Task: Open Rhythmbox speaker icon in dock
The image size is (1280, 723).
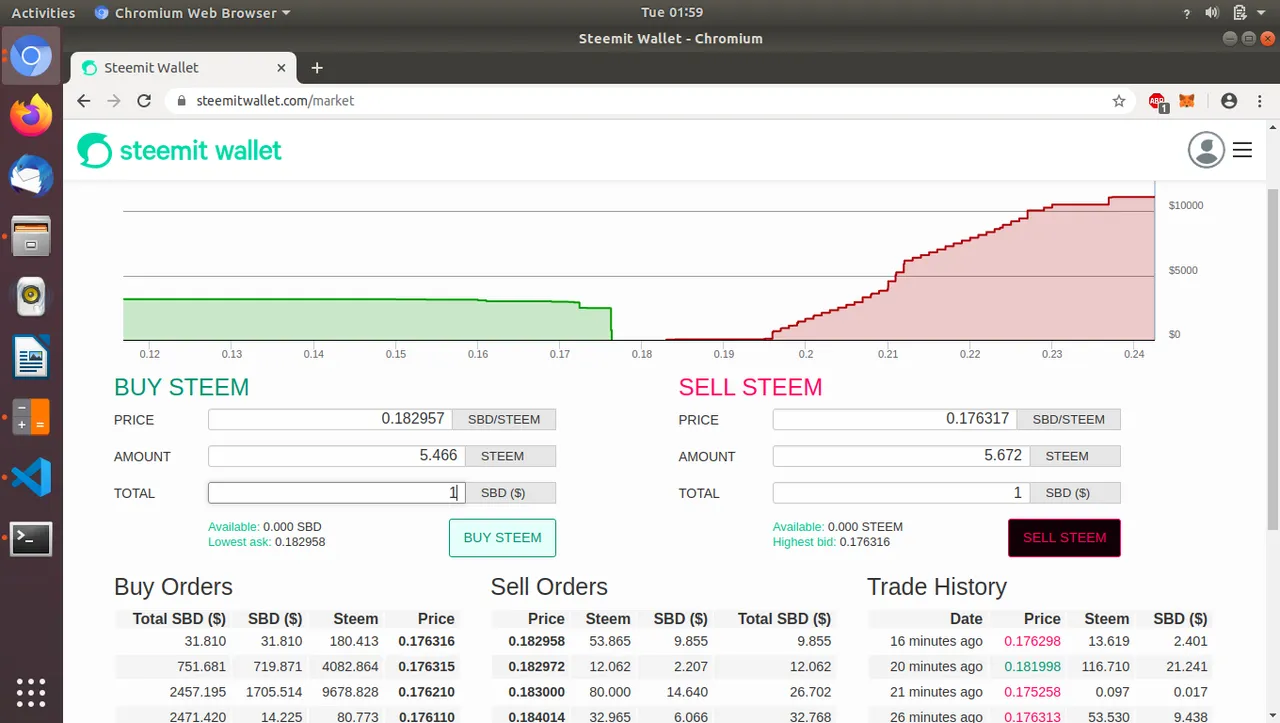Action: click(x=31, y=297)
